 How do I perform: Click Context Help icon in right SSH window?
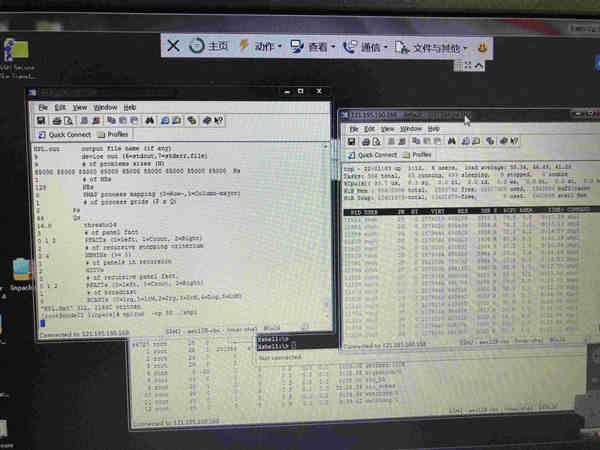(x=515, y=141)
